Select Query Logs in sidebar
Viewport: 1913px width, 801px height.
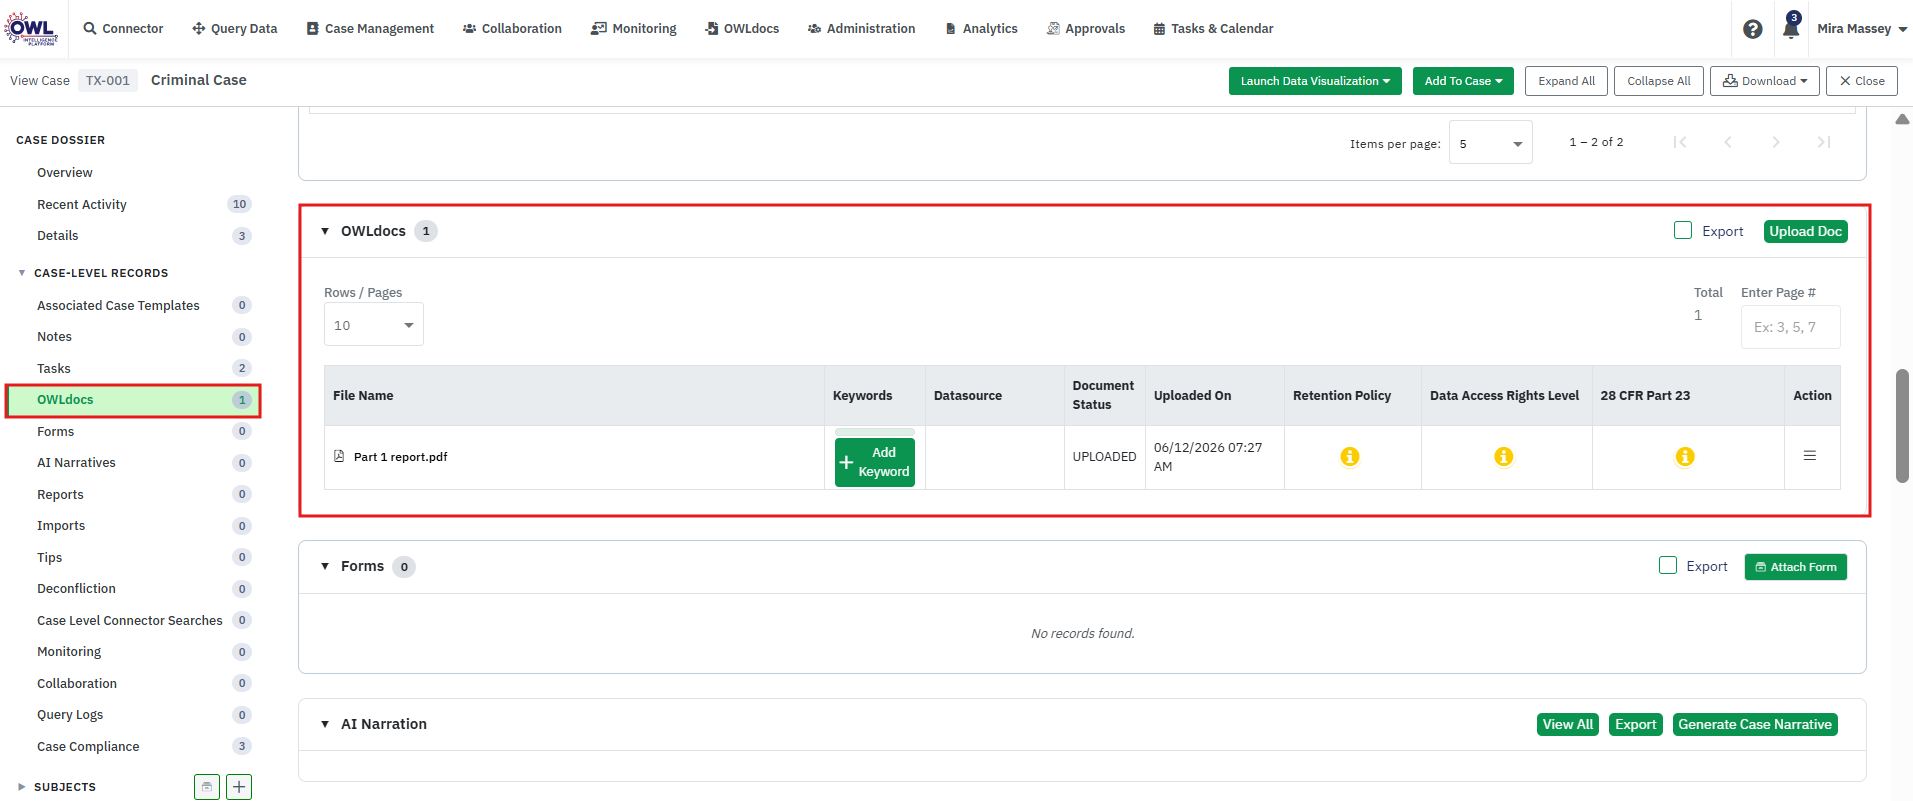(70, 715)
